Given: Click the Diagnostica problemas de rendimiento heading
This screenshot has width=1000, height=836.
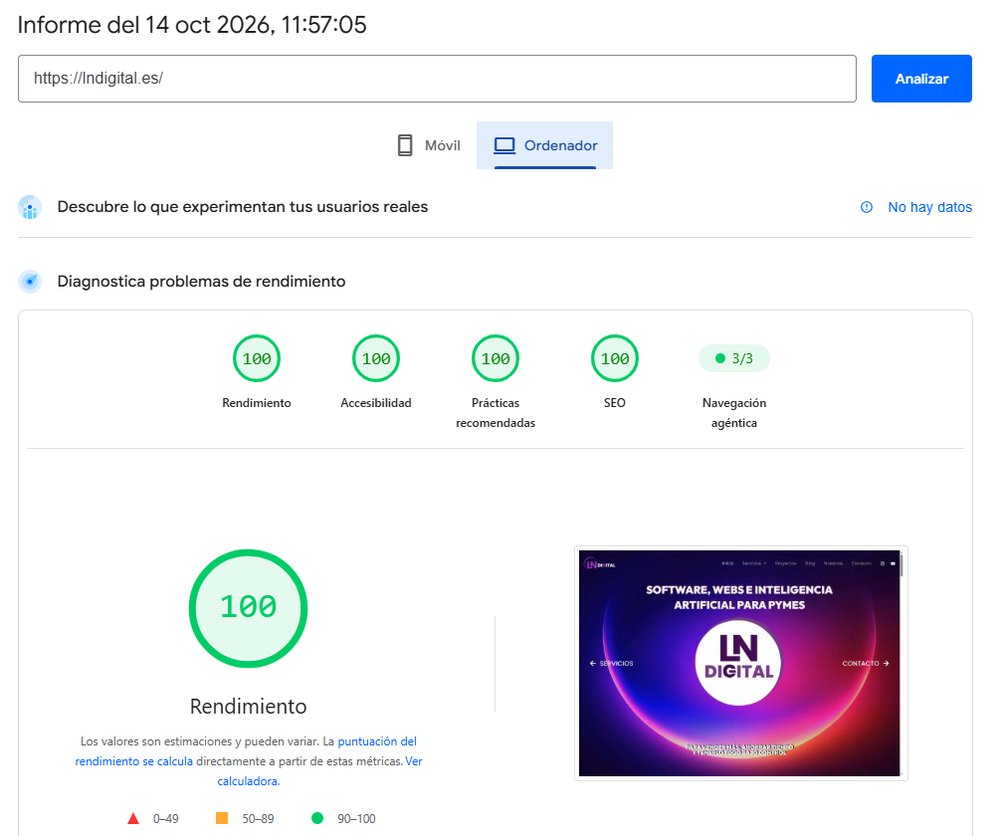Looking at the screenshot, I should coord(202,281).
